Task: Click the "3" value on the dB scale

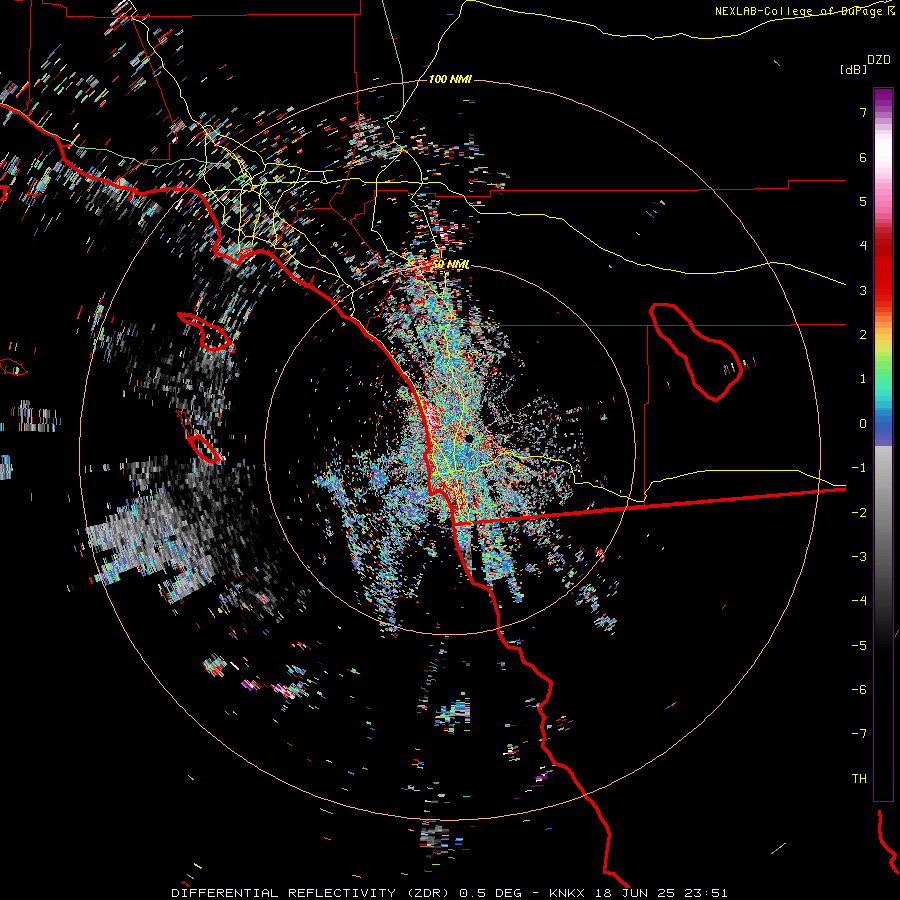Action: tap(863, 290)
